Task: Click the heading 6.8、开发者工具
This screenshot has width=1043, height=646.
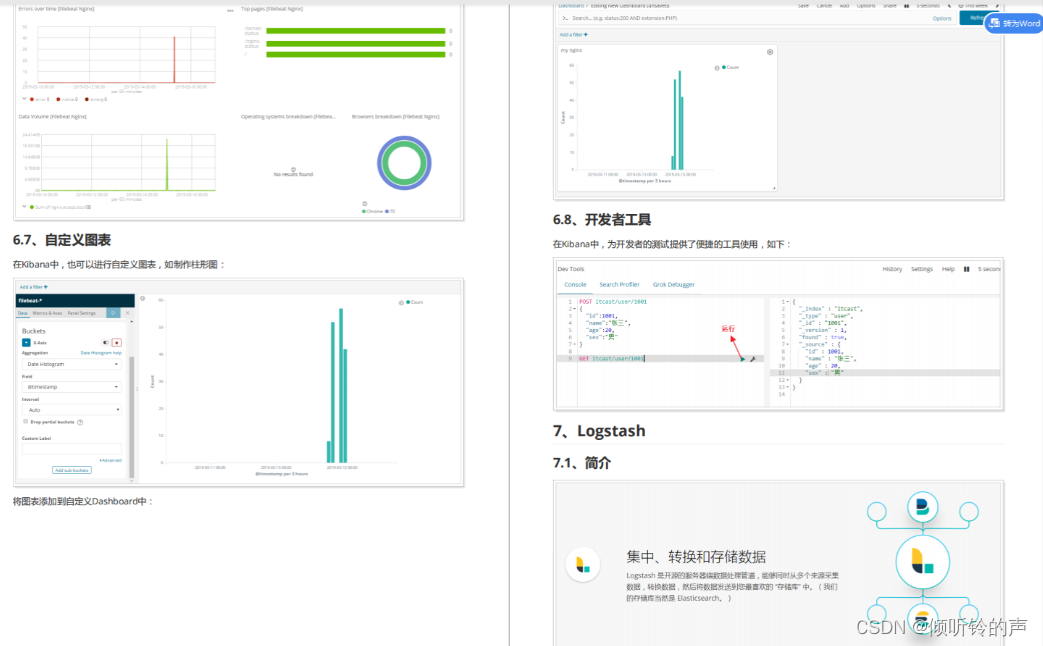Action: [x=601, y=220]
